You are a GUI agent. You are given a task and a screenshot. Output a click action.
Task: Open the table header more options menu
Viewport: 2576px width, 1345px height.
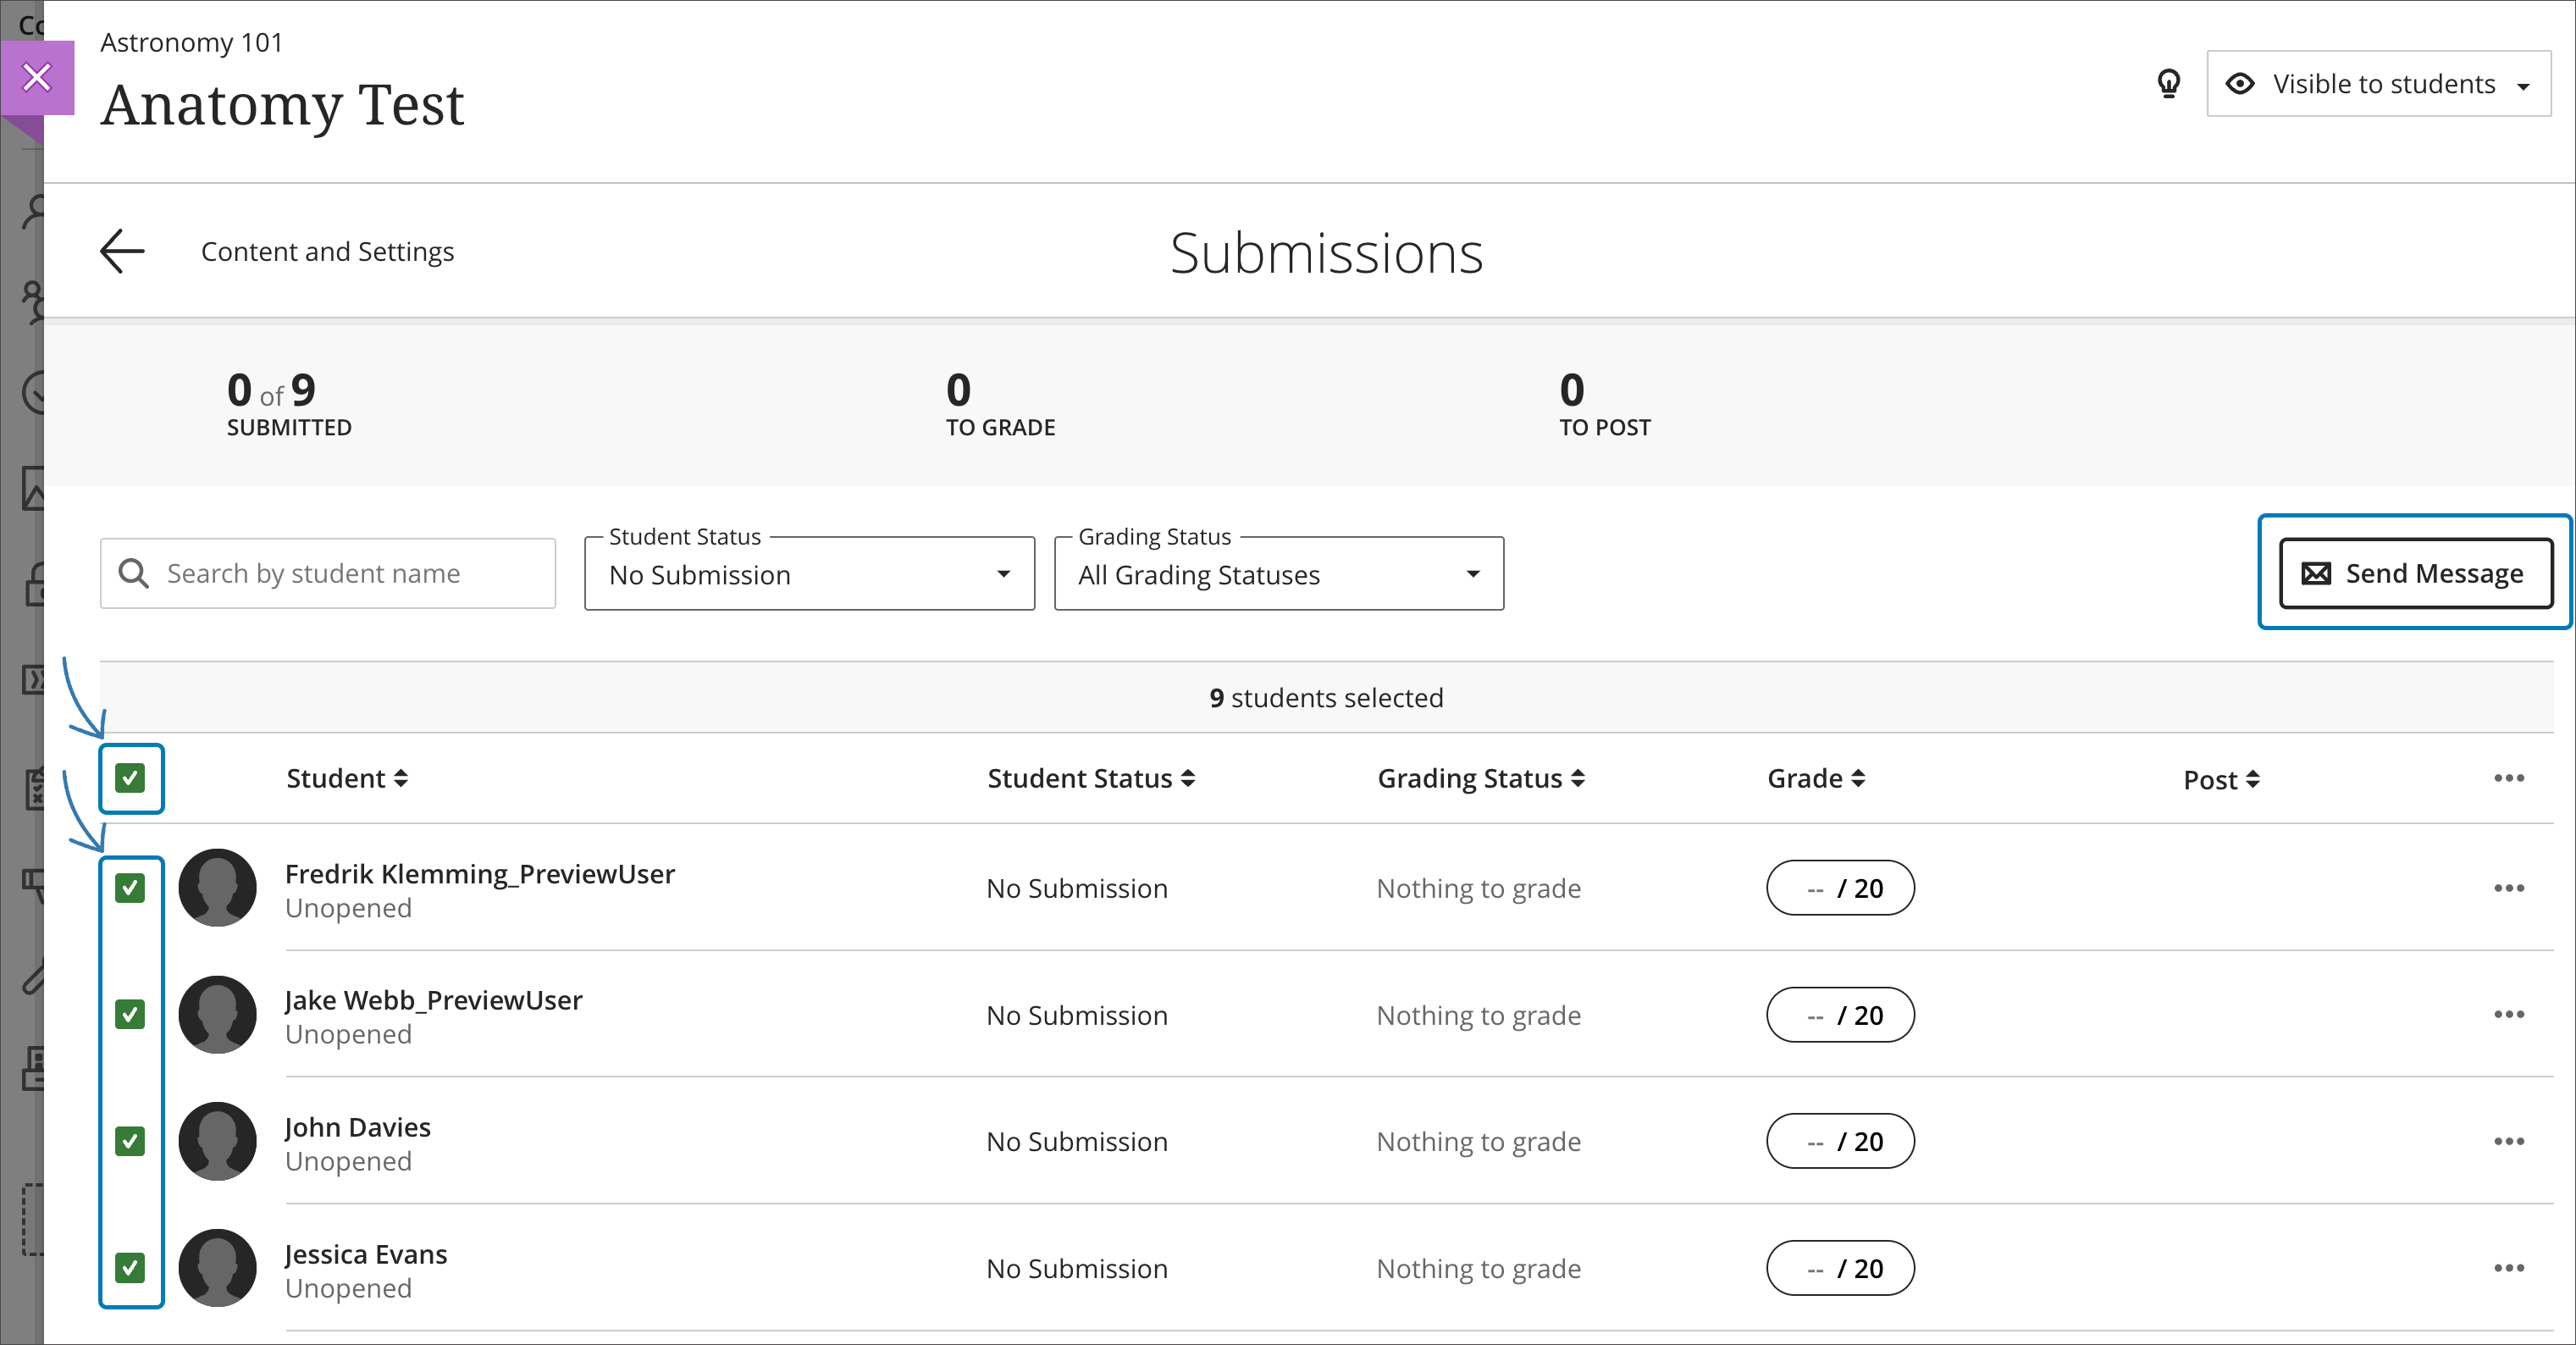tap(2508, 778)
